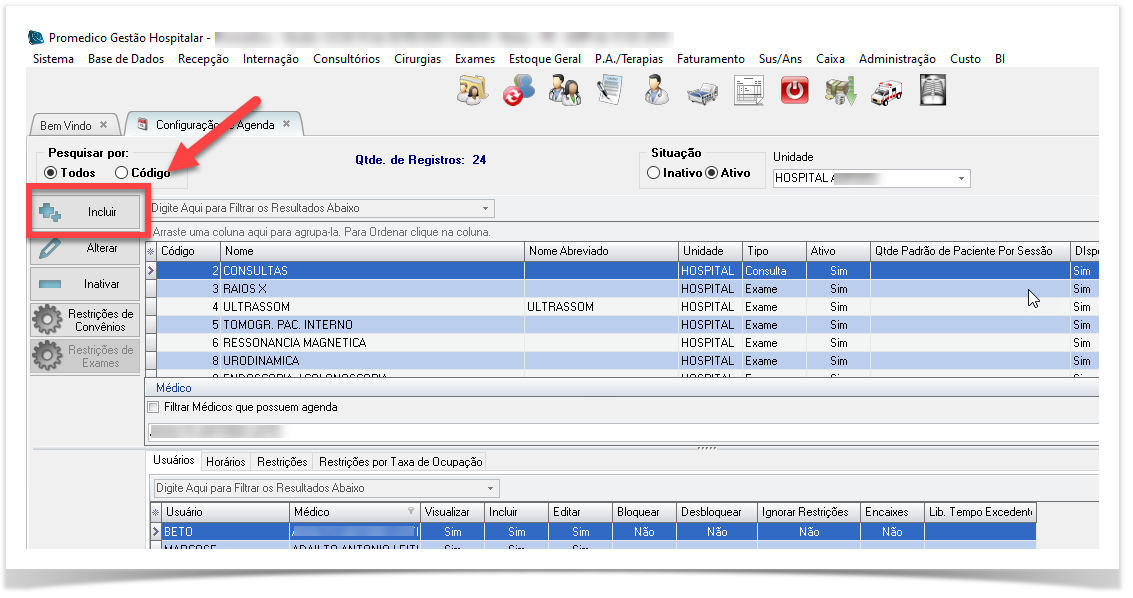Expand the Usuários tab filter dropdown
The height and width of the screenshot is (598, 1133).
(489, 489)
